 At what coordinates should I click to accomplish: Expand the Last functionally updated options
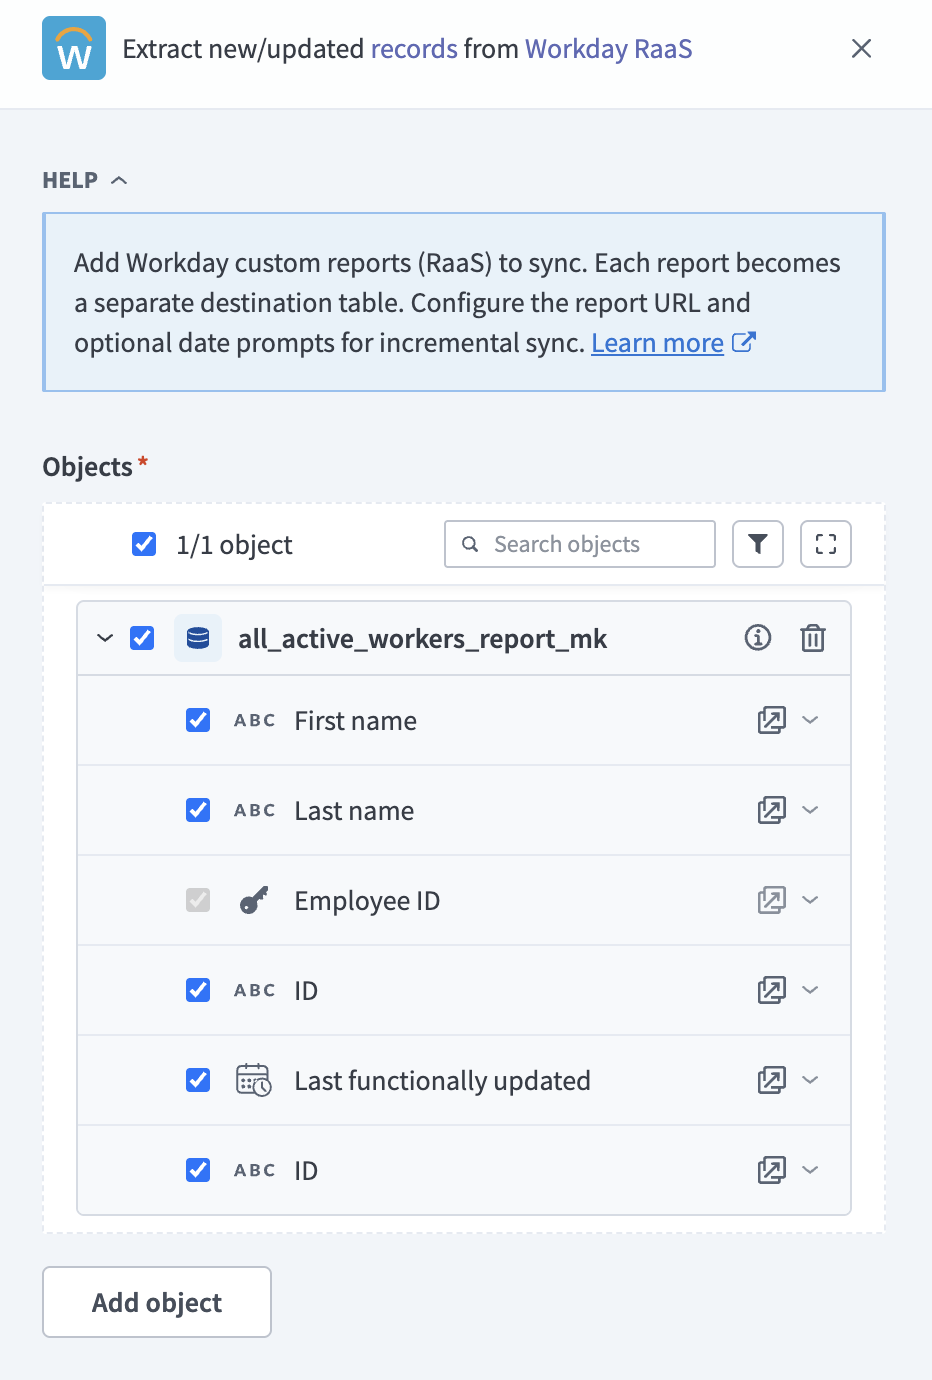(811, 1080)
